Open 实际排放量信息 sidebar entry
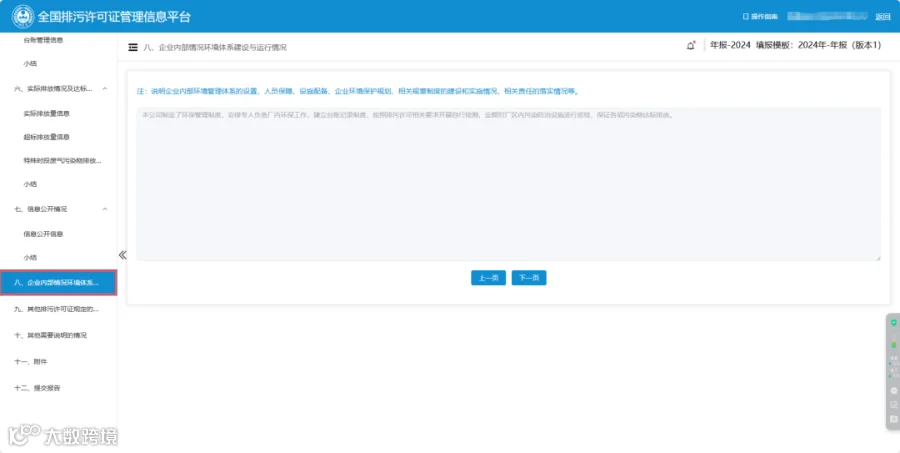The height and width of the screenshot is (453, 900). (46, 114)
